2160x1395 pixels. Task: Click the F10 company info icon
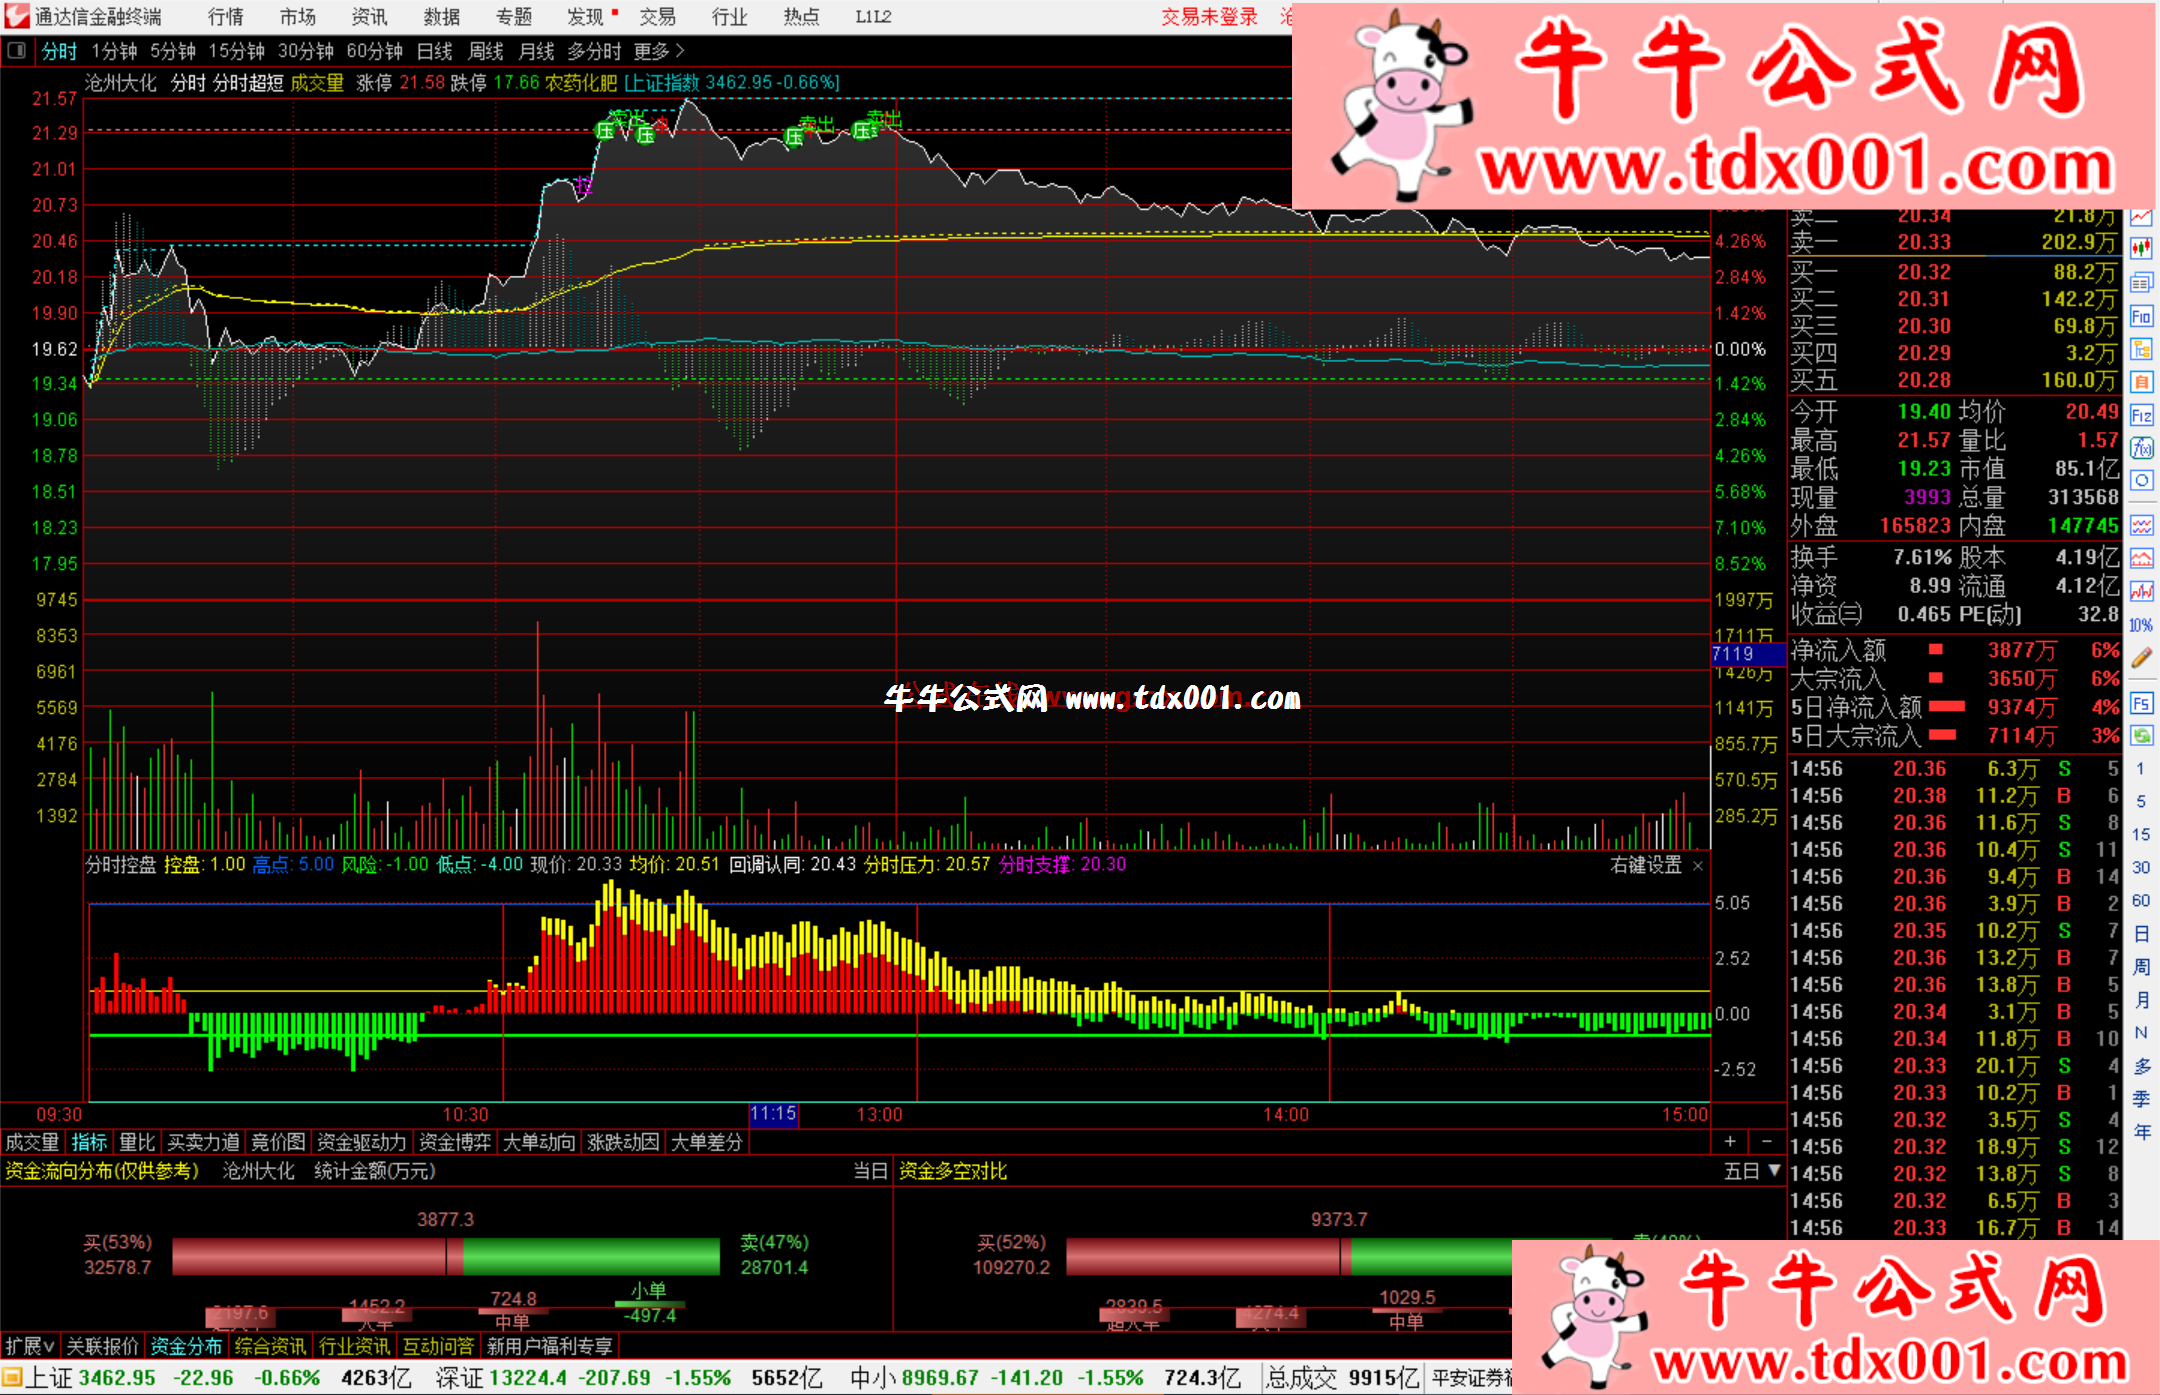pos(2141,316)
